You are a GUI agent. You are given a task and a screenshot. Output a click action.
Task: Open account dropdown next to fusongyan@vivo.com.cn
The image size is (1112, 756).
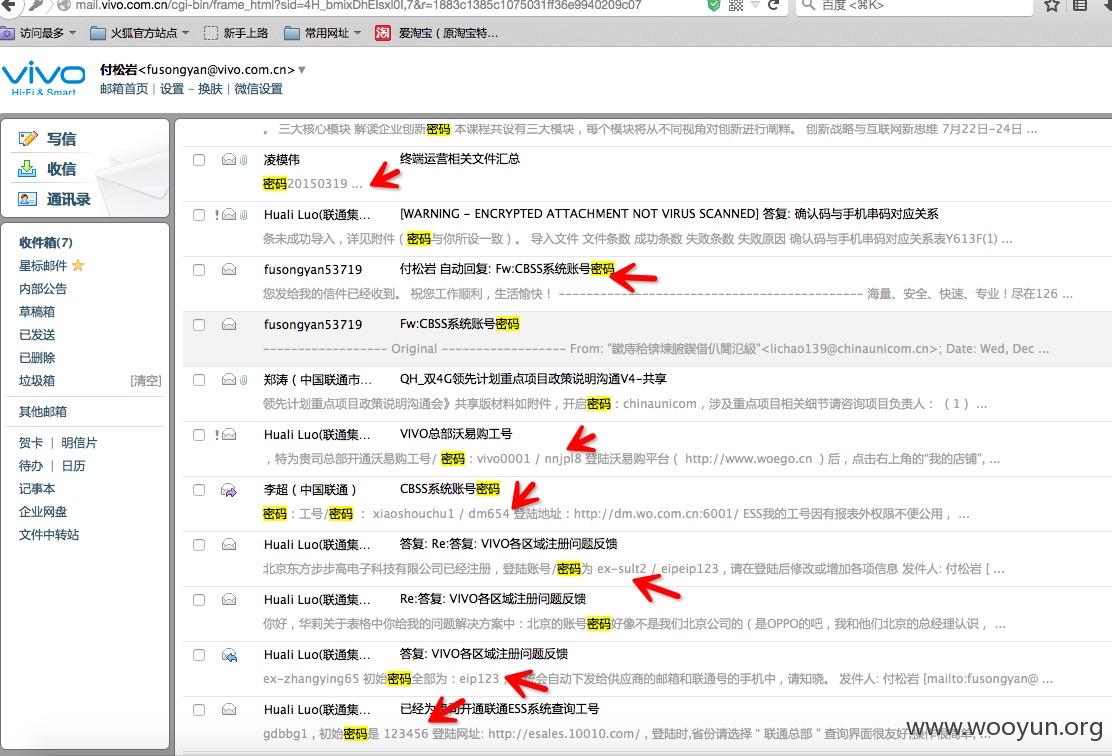(302, 70)
